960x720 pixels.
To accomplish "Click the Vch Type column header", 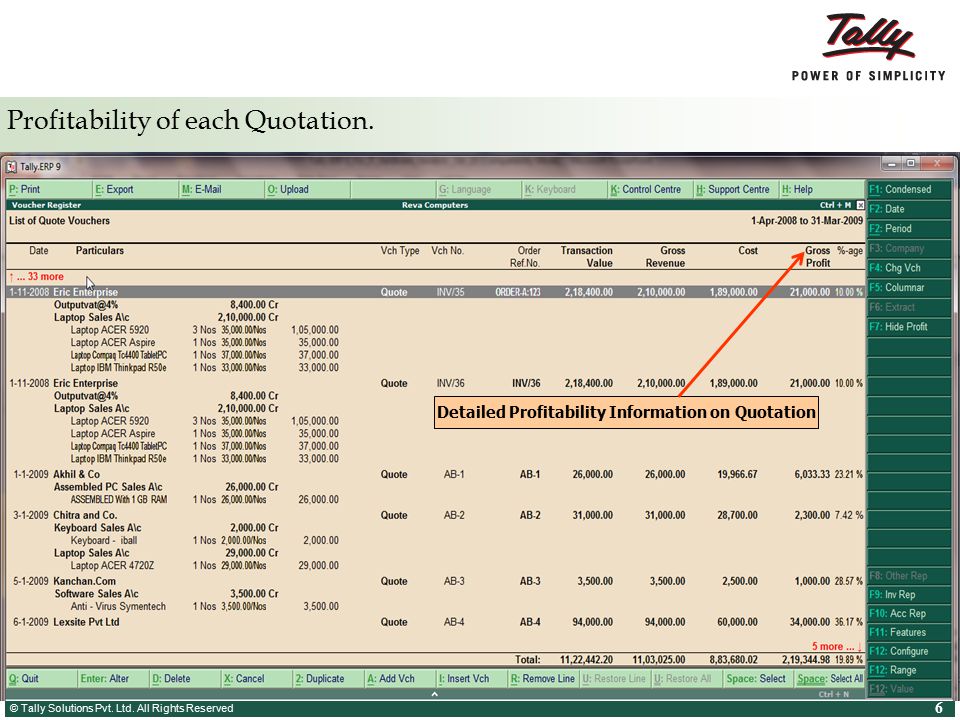I will pos(400,250).
